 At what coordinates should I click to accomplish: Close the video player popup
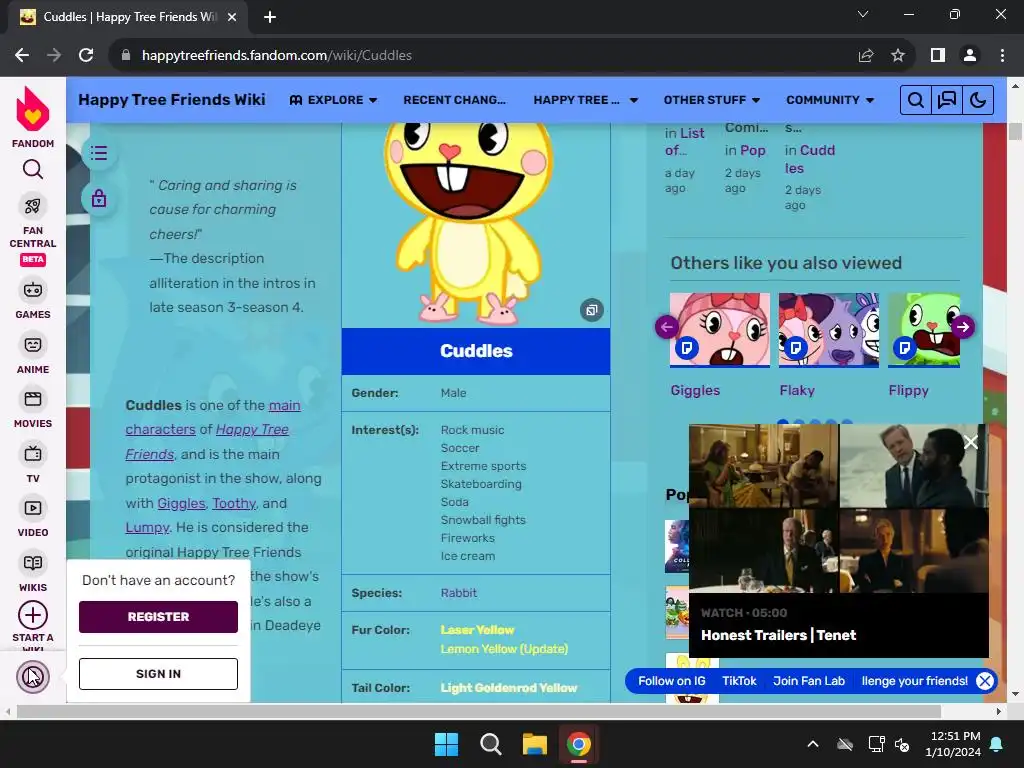click(x=971, y=442)
